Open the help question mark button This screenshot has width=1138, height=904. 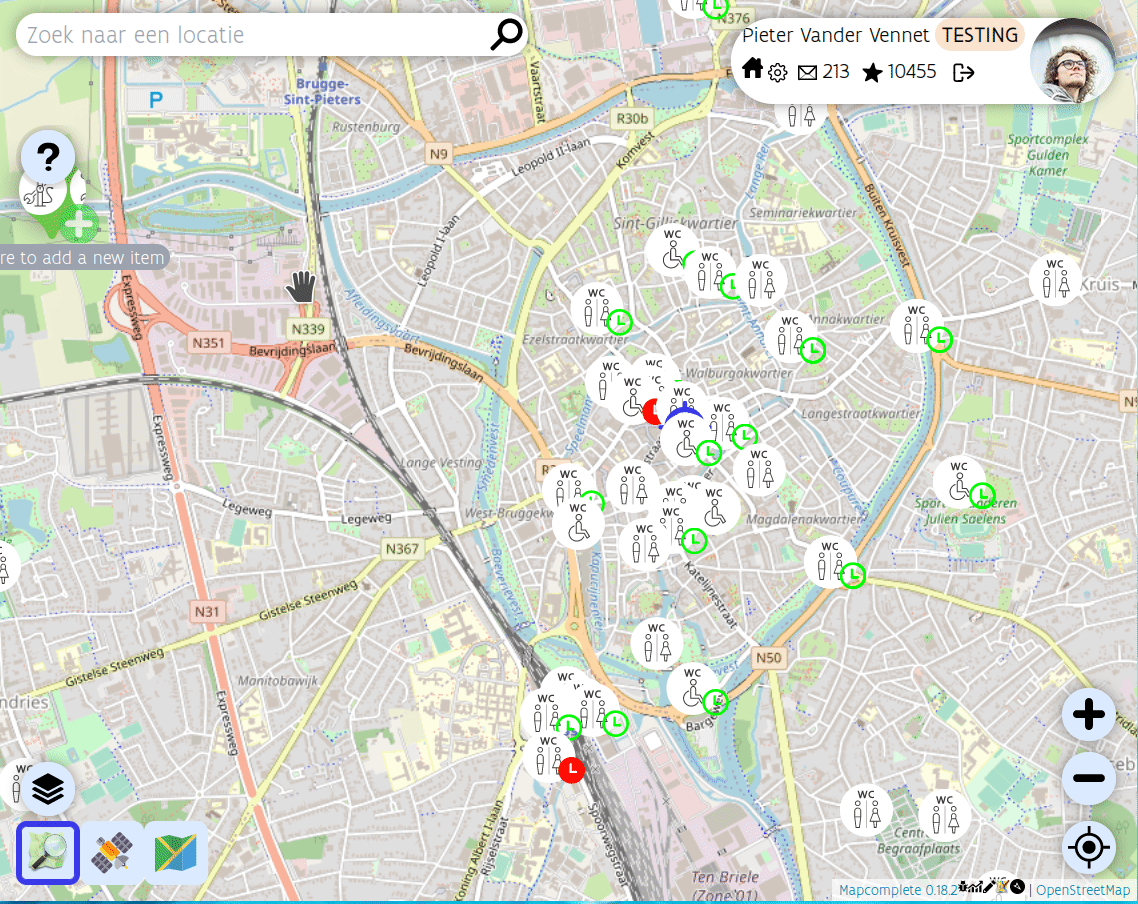47,157
